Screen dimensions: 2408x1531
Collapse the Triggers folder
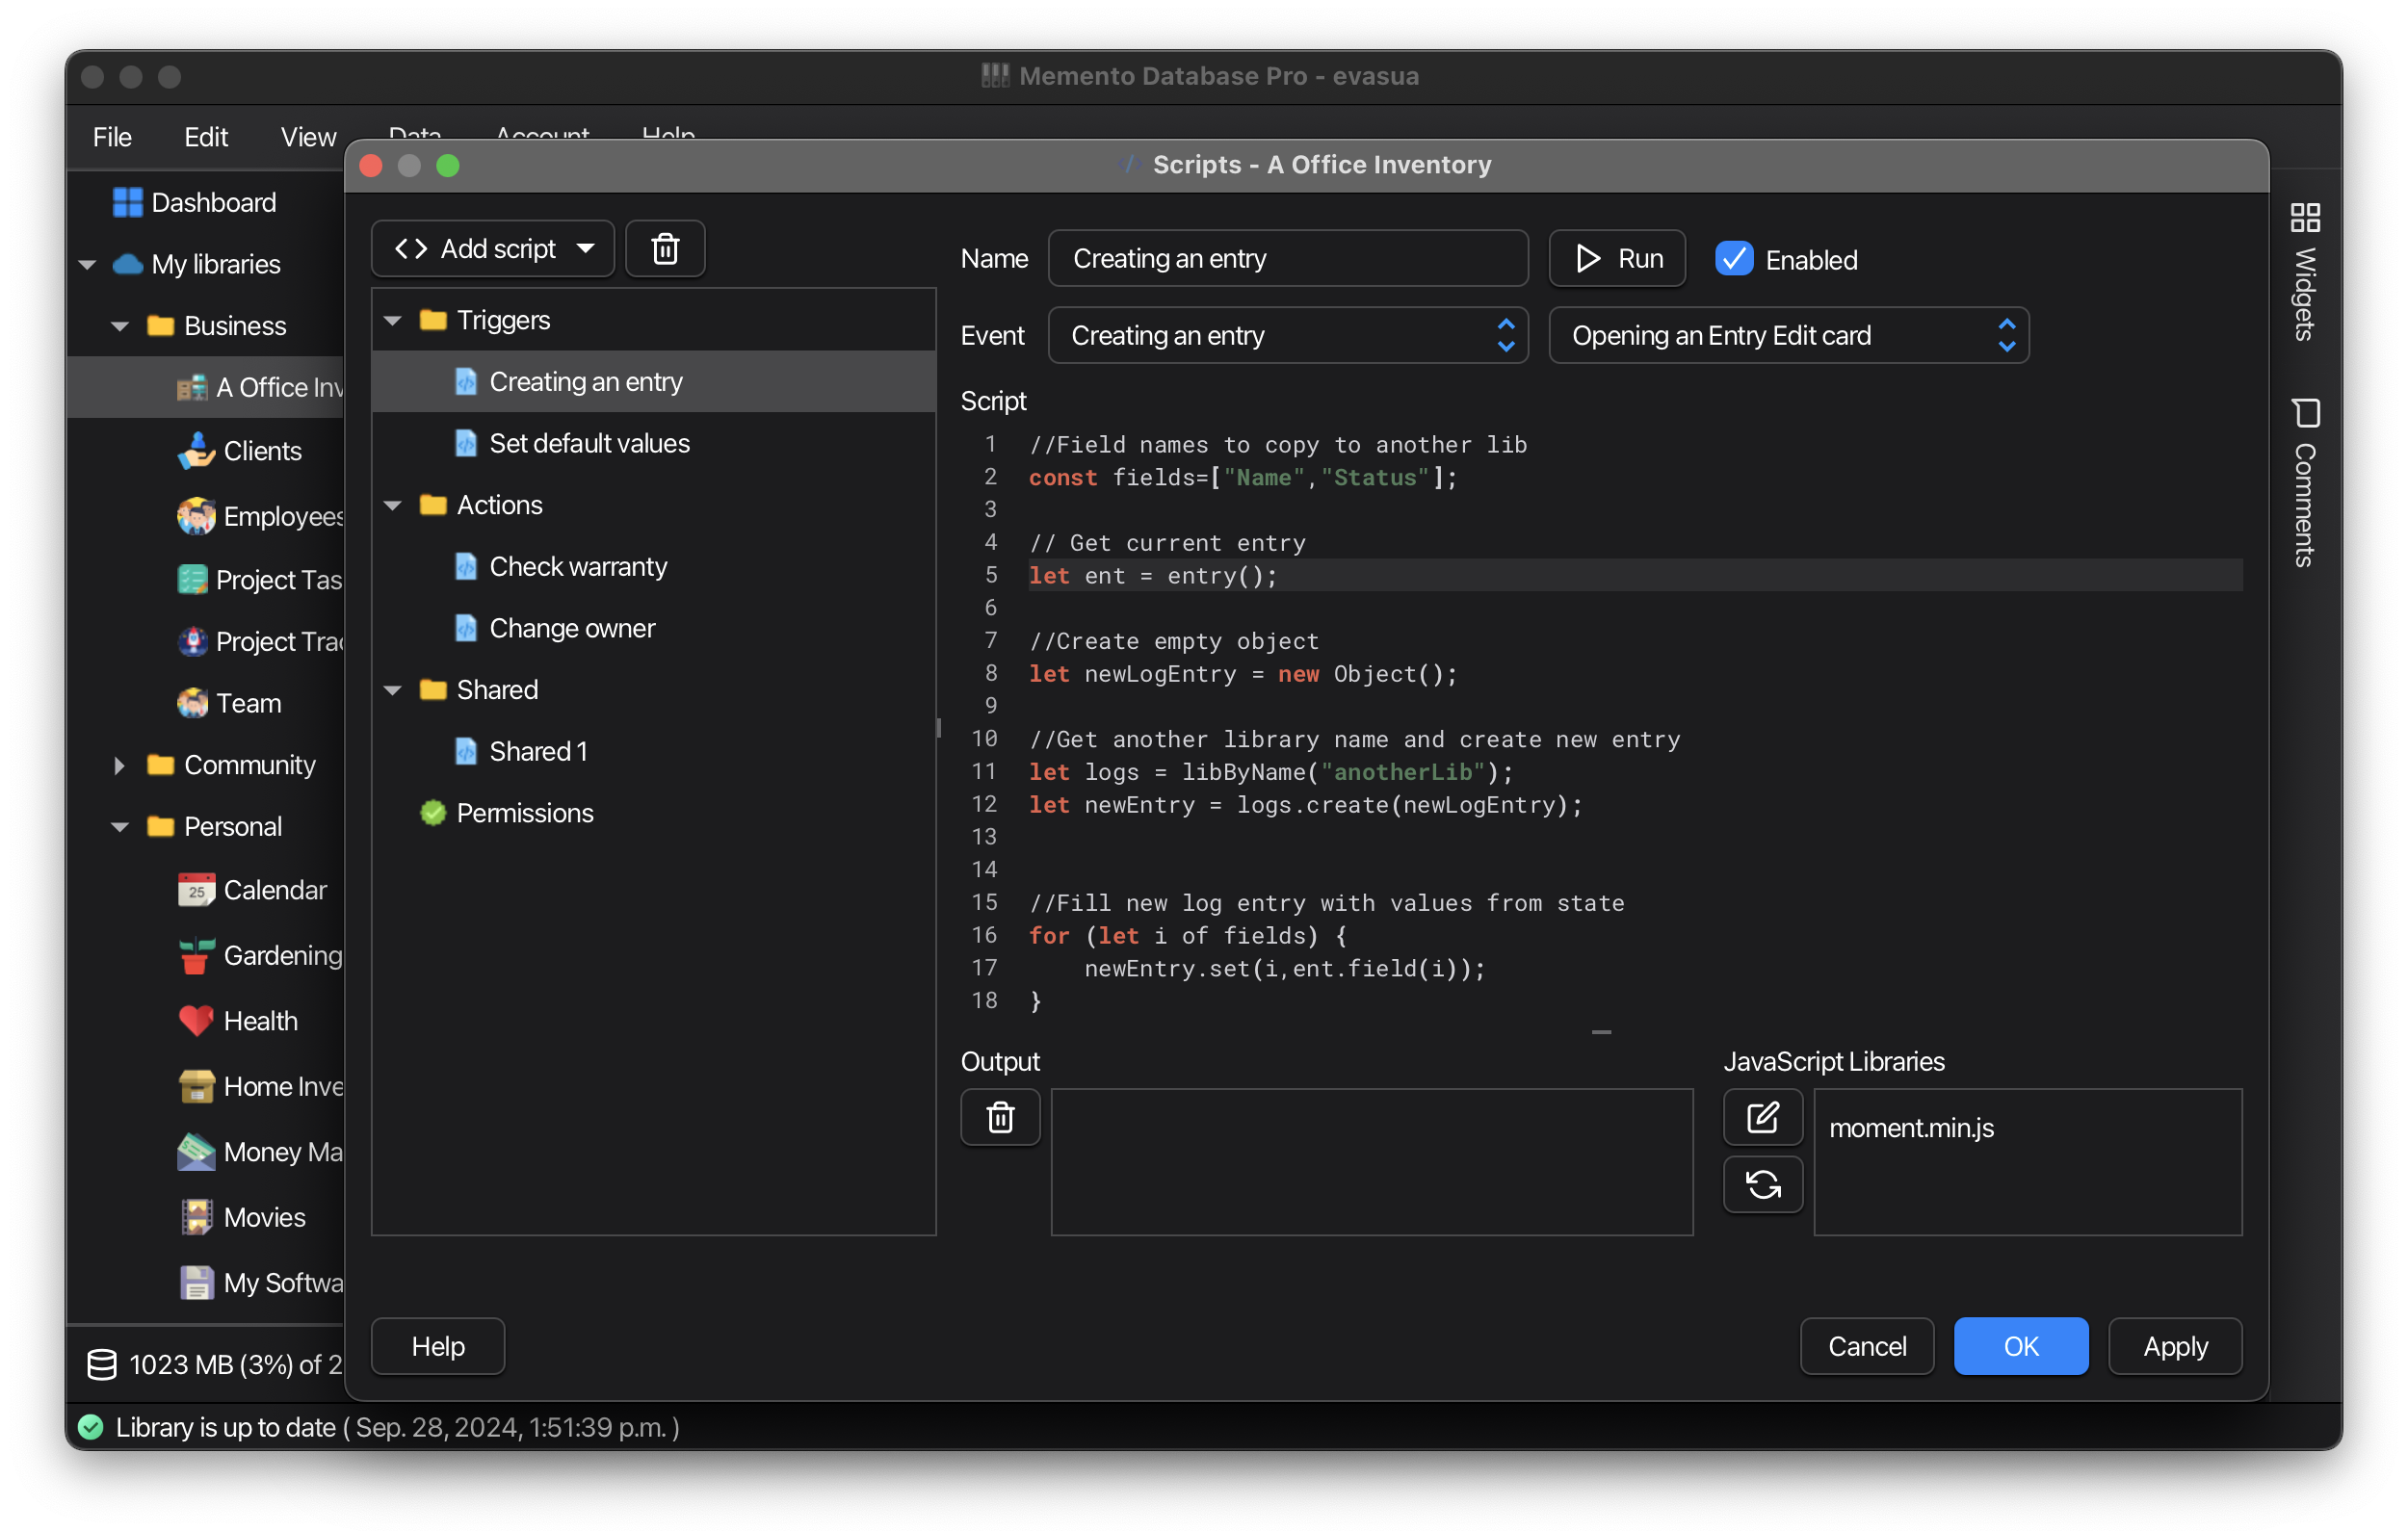coord(394,320)
